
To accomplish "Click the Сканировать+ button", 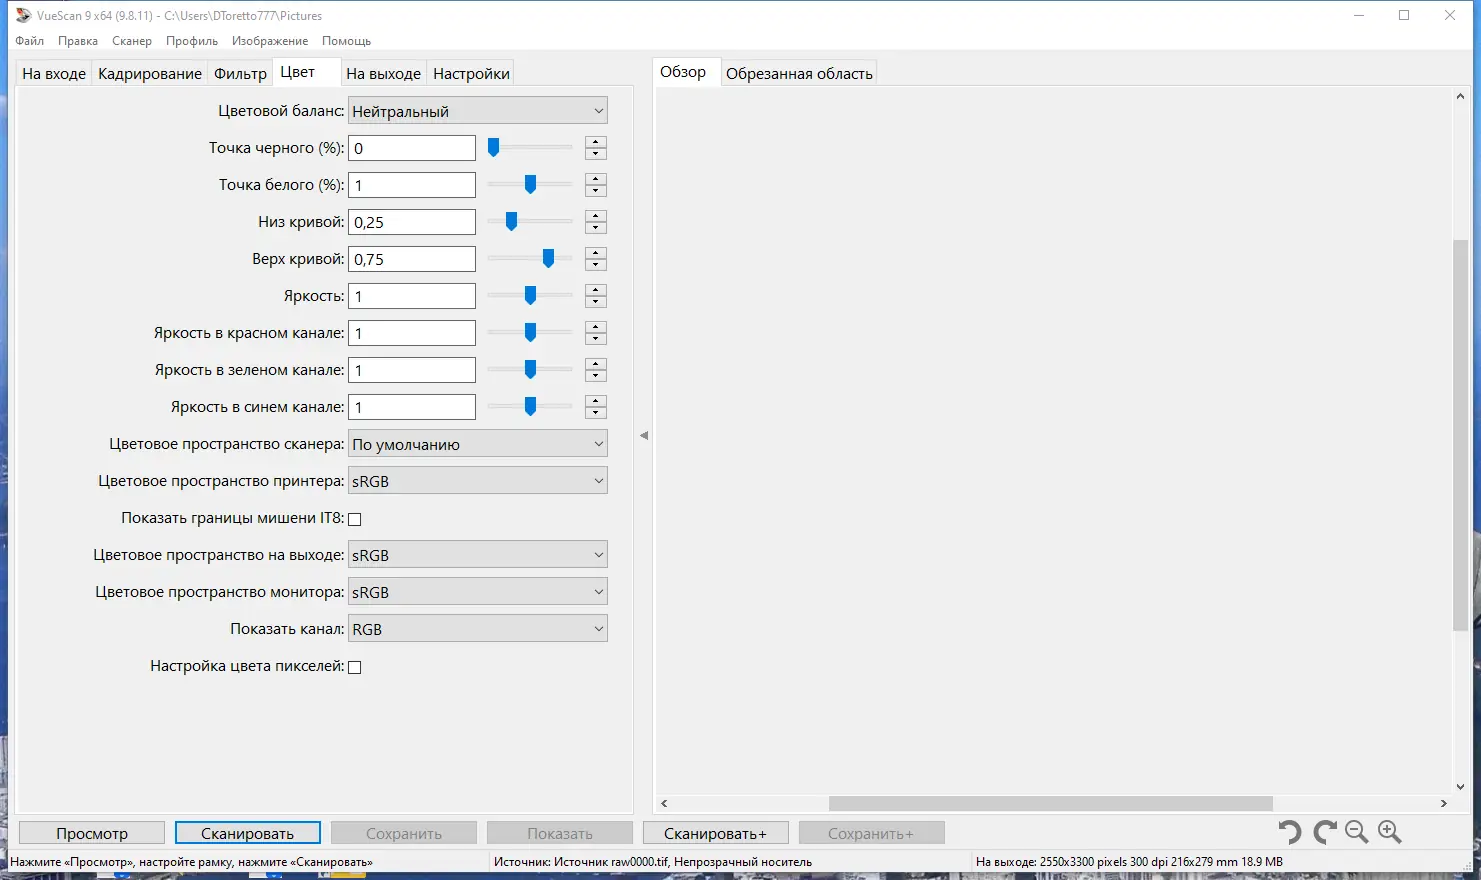I will pos(716,833).
